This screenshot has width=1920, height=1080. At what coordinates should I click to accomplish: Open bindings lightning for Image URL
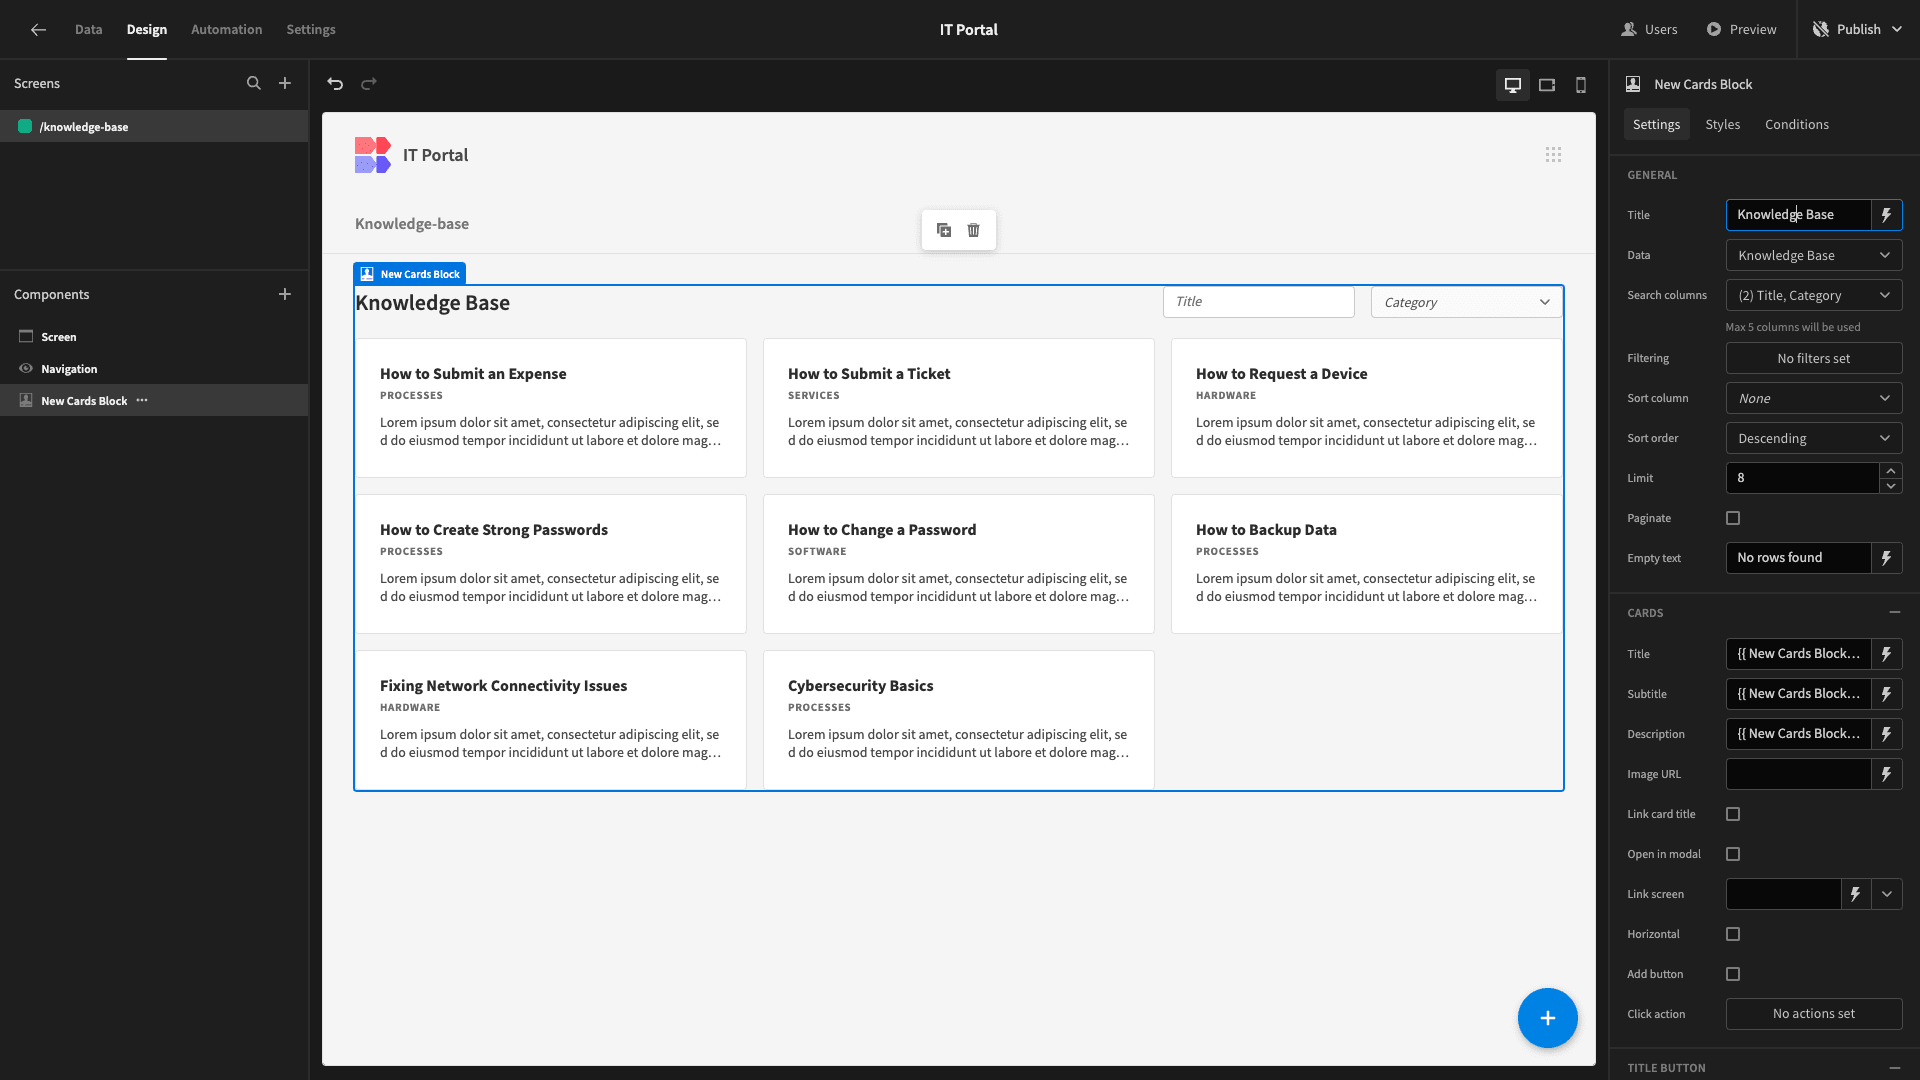coord(1886,774)
